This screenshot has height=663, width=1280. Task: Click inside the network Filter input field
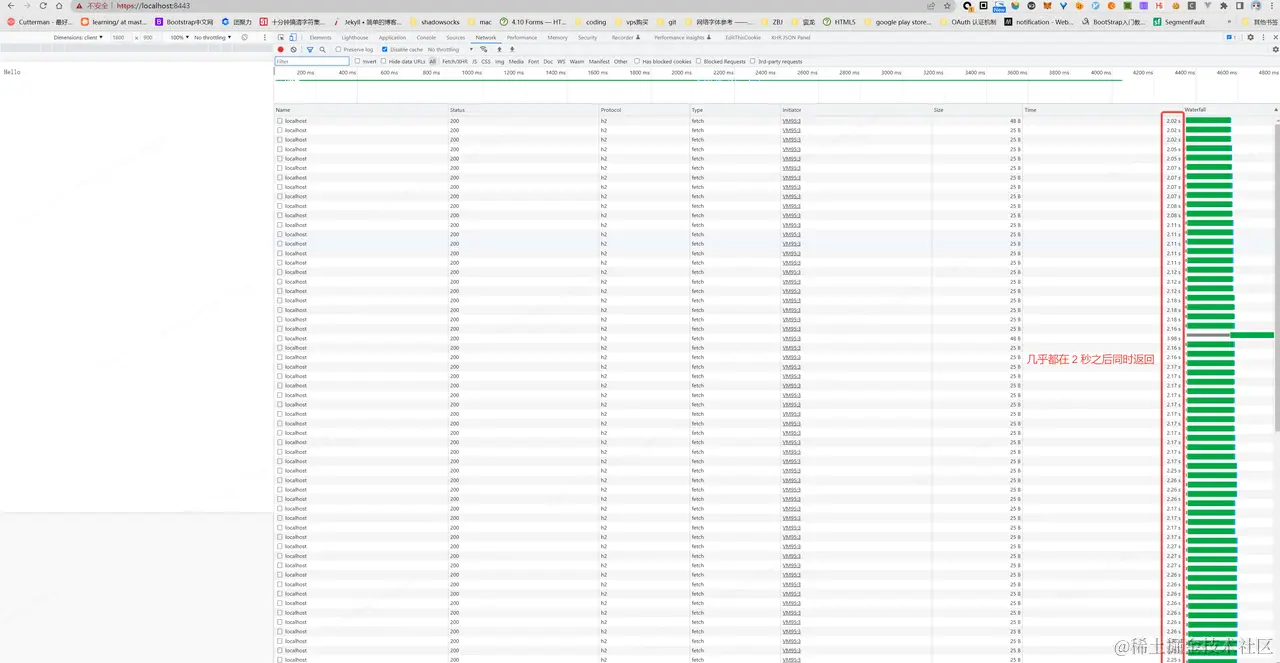[310, 61]
